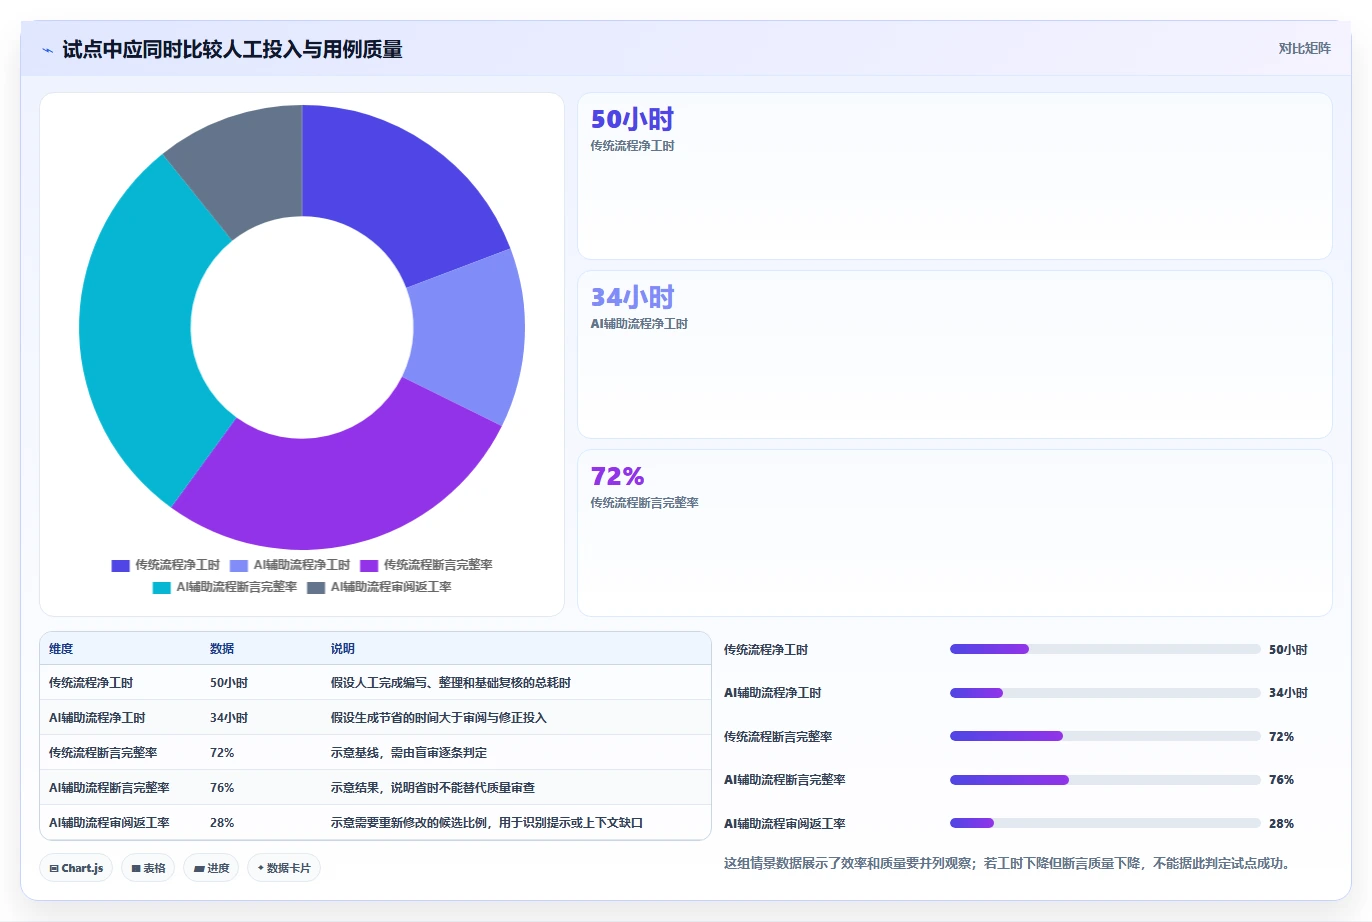Select table cell 传统流程断言完整率

click(x=103, y=753)
